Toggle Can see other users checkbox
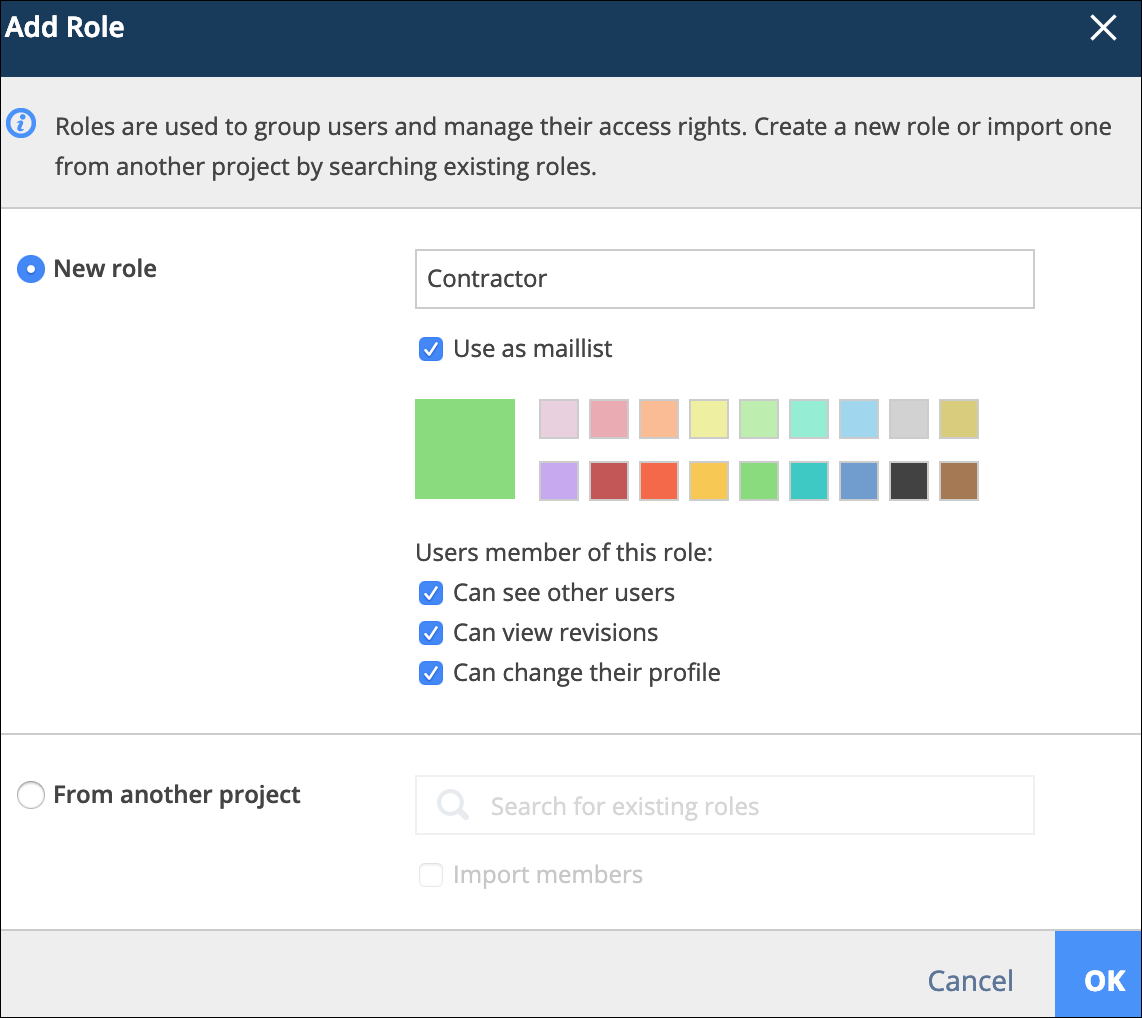 (x=430, y=593)
